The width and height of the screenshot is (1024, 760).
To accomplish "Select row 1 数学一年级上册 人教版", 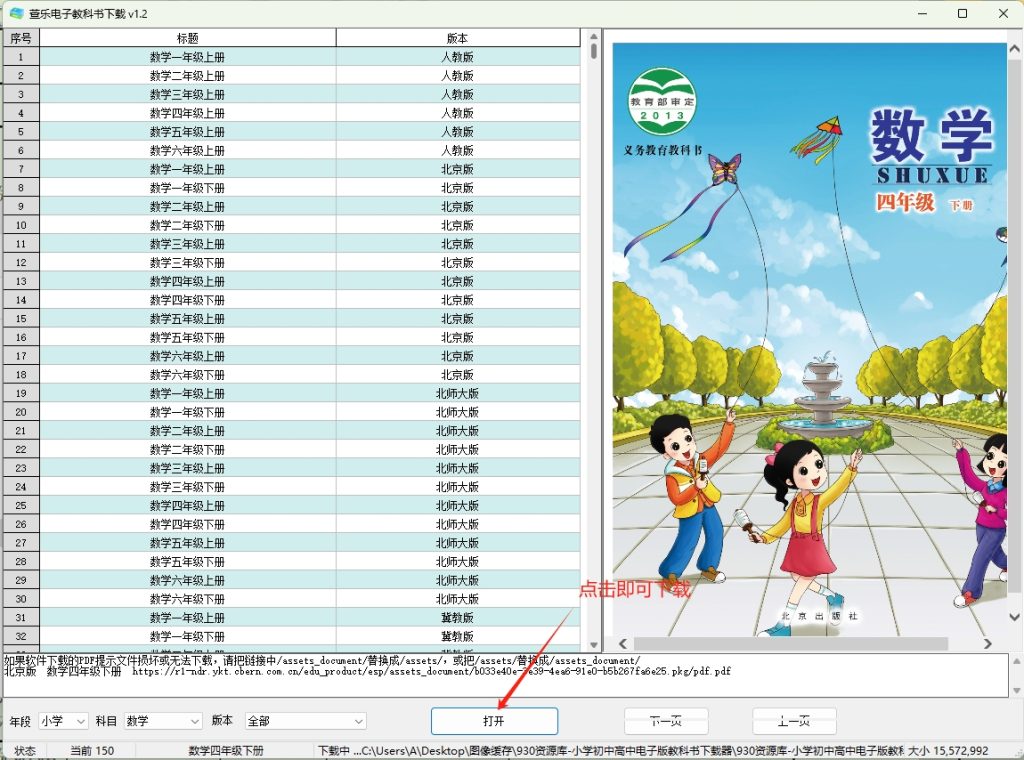I will [188, 57].
